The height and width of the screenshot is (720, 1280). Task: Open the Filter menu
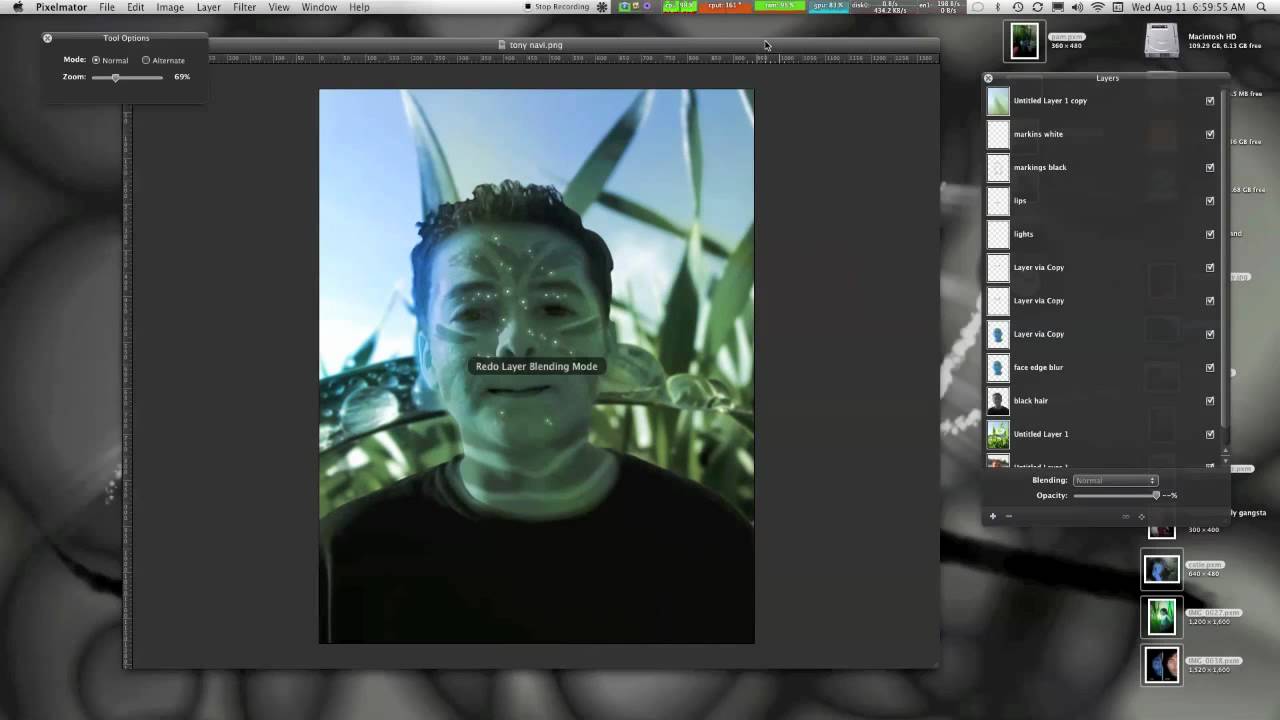[x=244, y=7]
